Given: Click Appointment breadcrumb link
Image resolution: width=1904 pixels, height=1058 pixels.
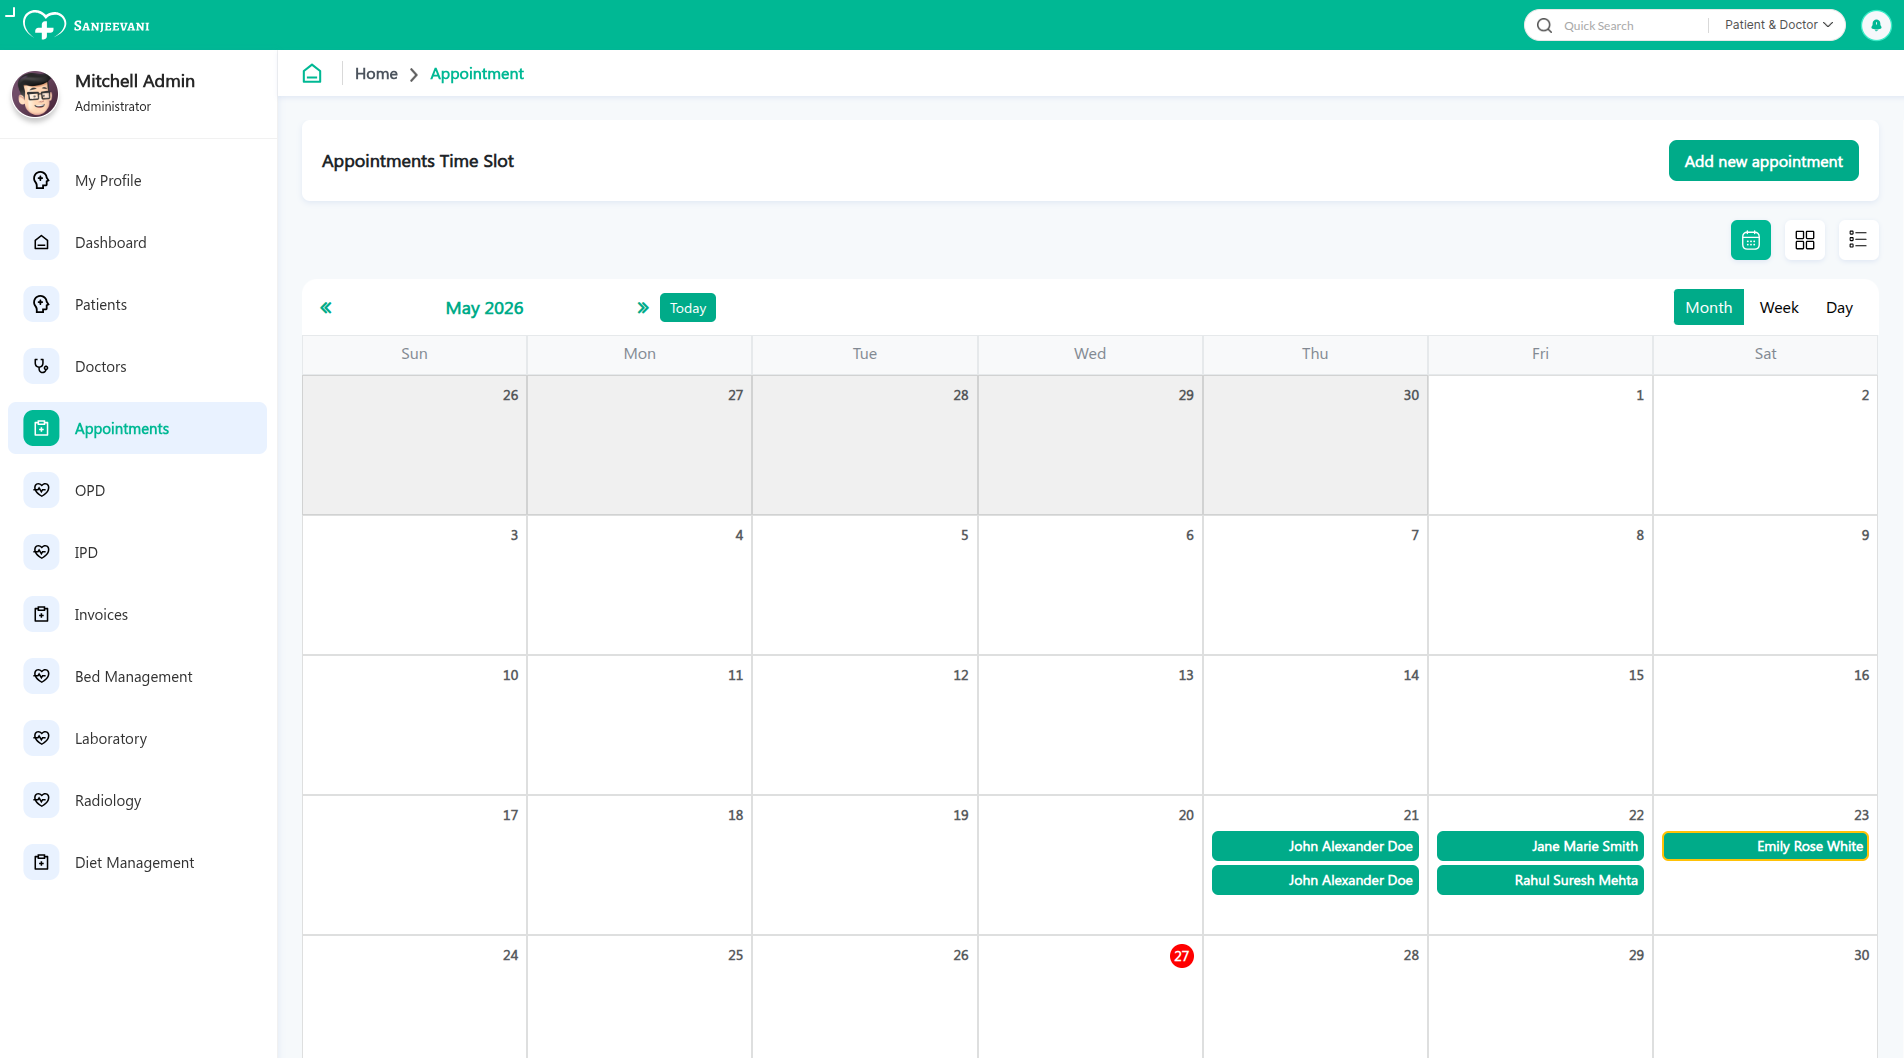Looking at the screenshot, I should [477, 74].
